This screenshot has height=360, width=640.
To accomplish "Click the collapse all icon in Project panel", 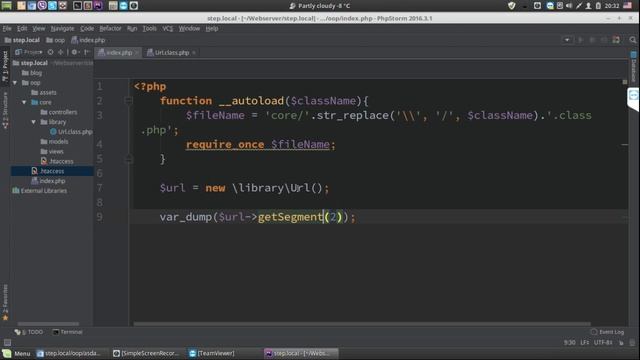I will tap(60, 52).
